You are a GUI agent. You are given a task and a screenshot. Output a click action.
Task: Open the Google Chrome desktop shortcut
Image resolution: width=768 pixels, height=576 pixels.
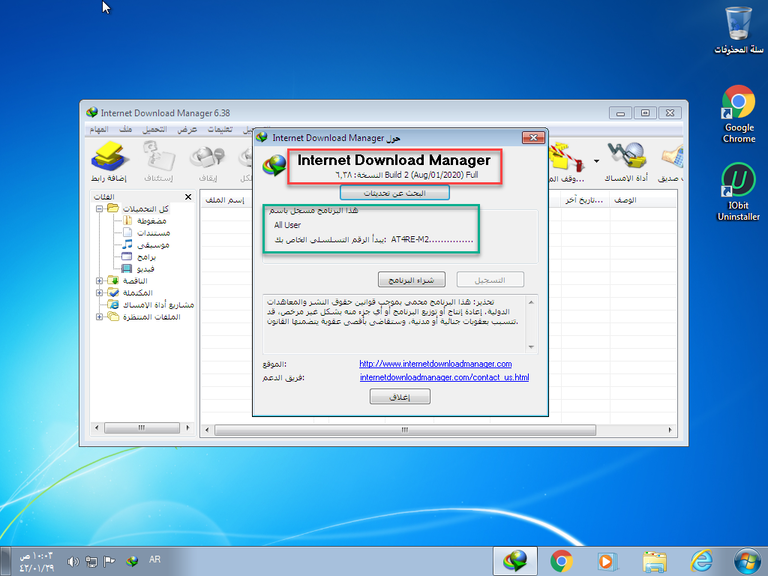(739, 114)
